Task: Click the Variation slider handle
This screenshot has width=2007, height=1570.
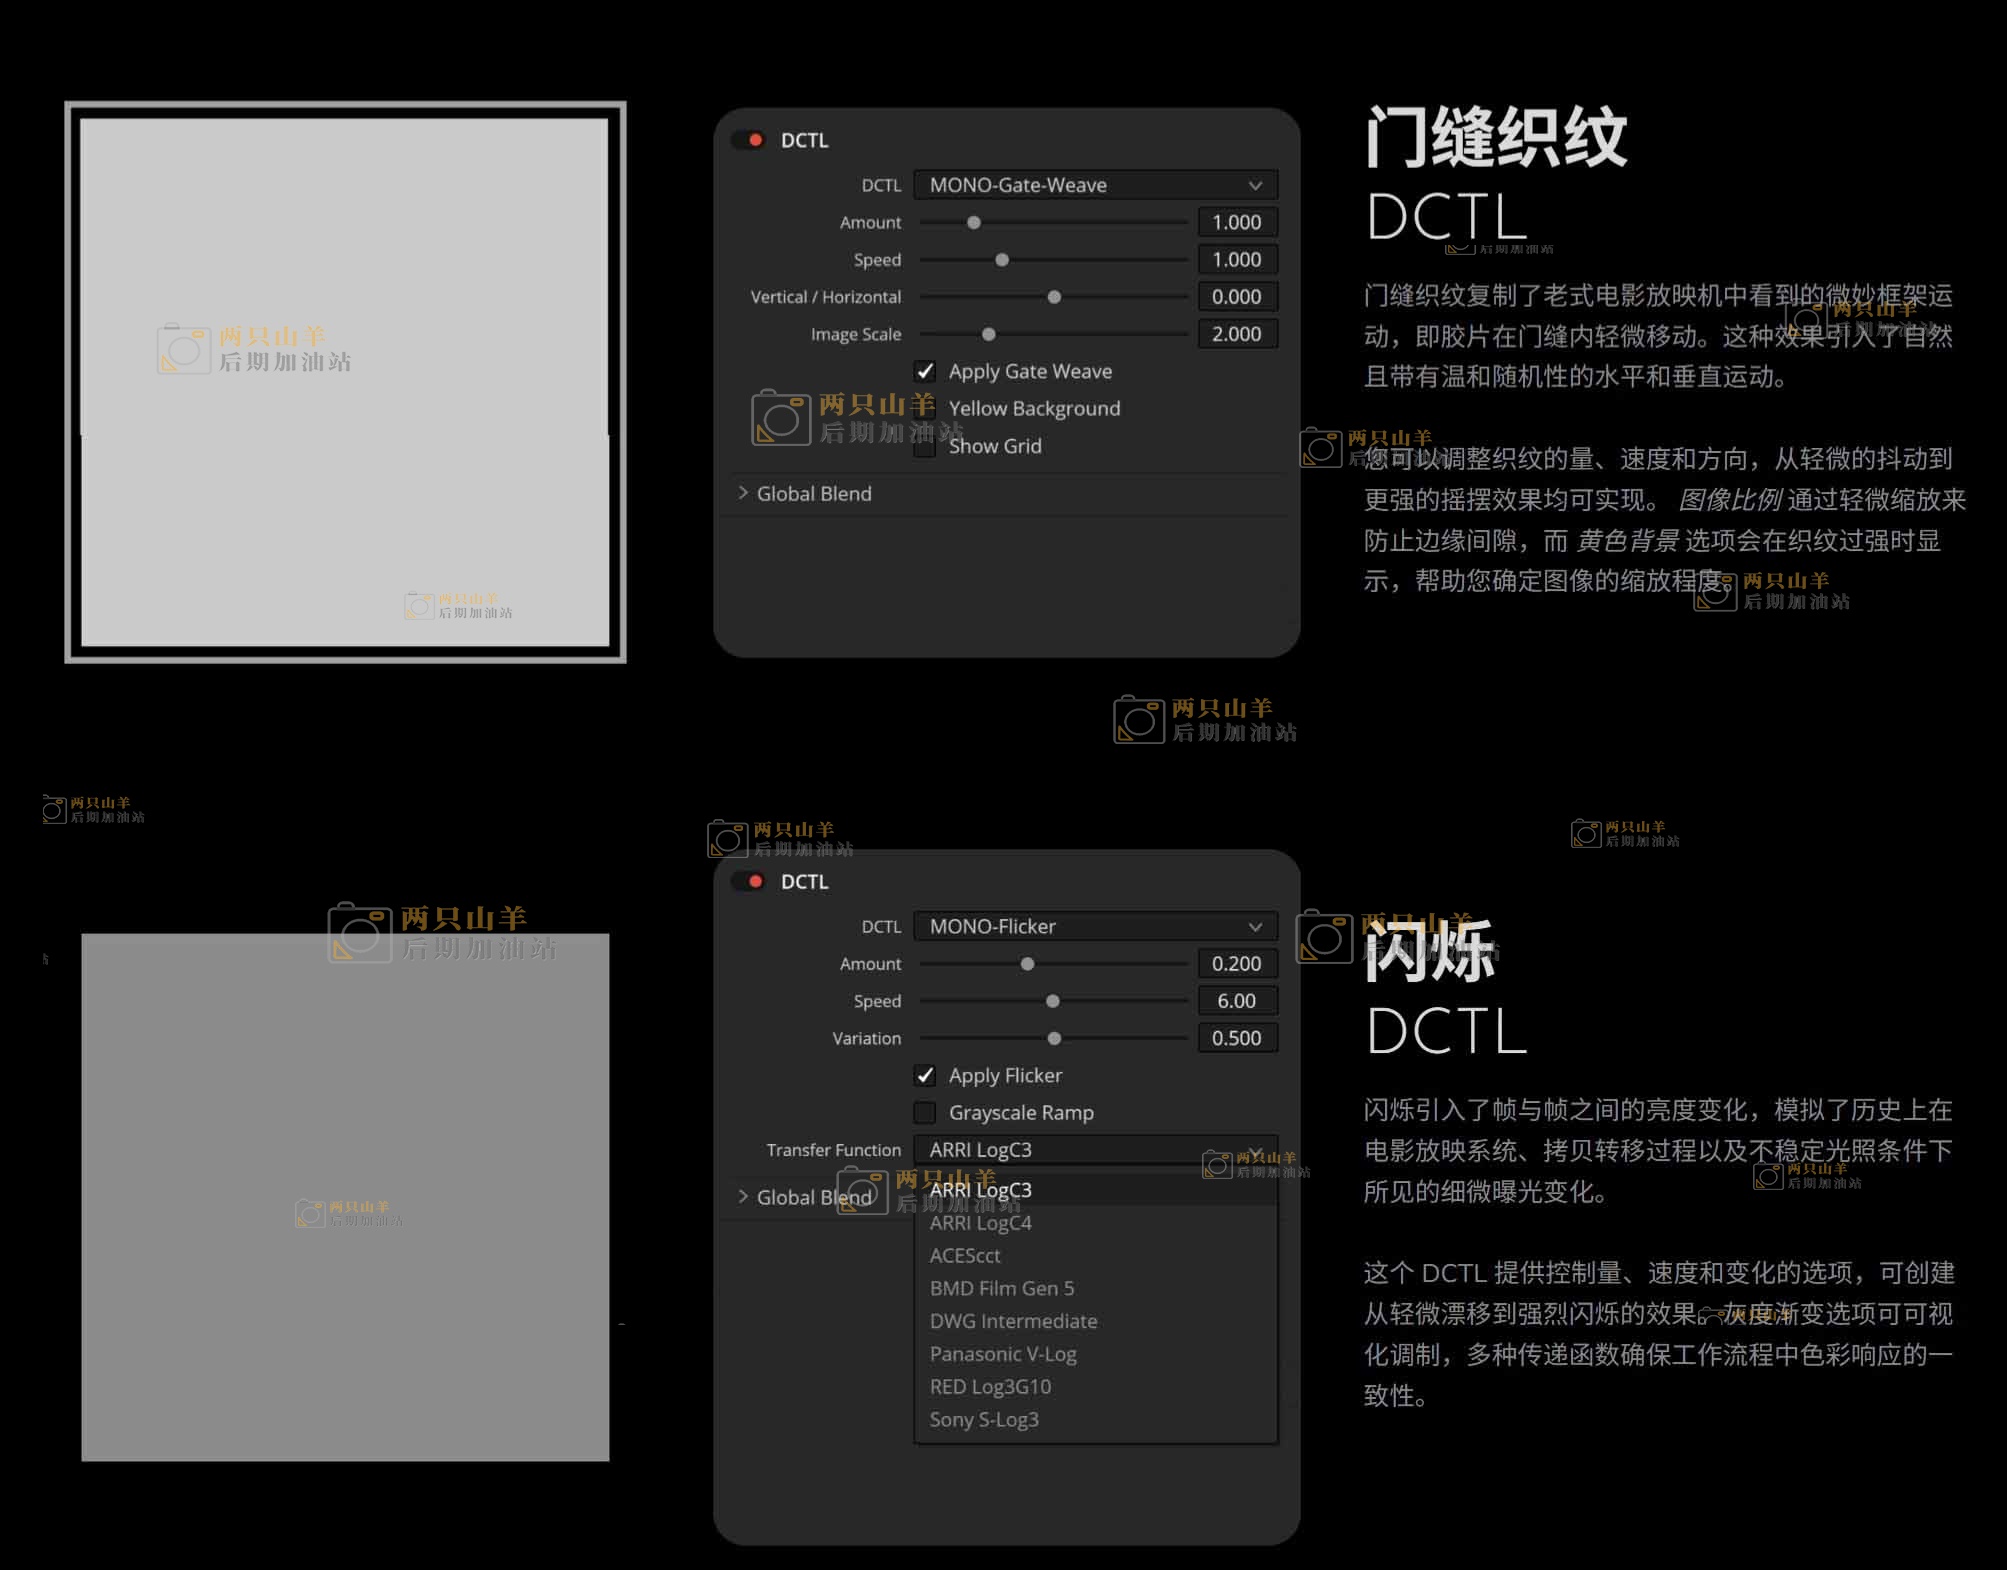Action: (x=1054, y=1039)
